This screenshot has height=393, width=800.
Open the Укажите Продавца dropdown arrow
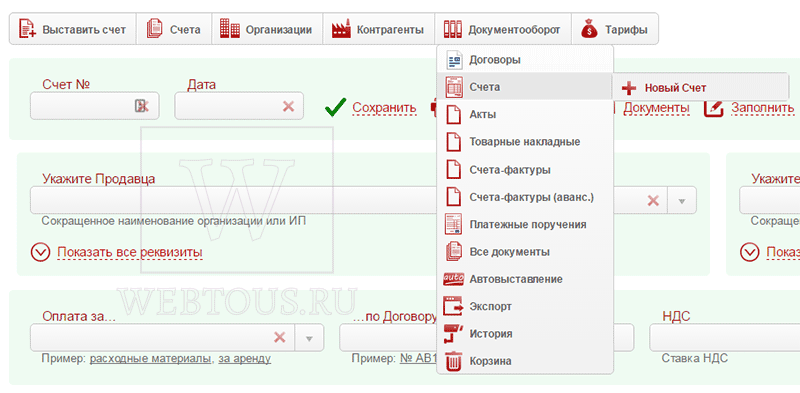(x=682, y=201)
